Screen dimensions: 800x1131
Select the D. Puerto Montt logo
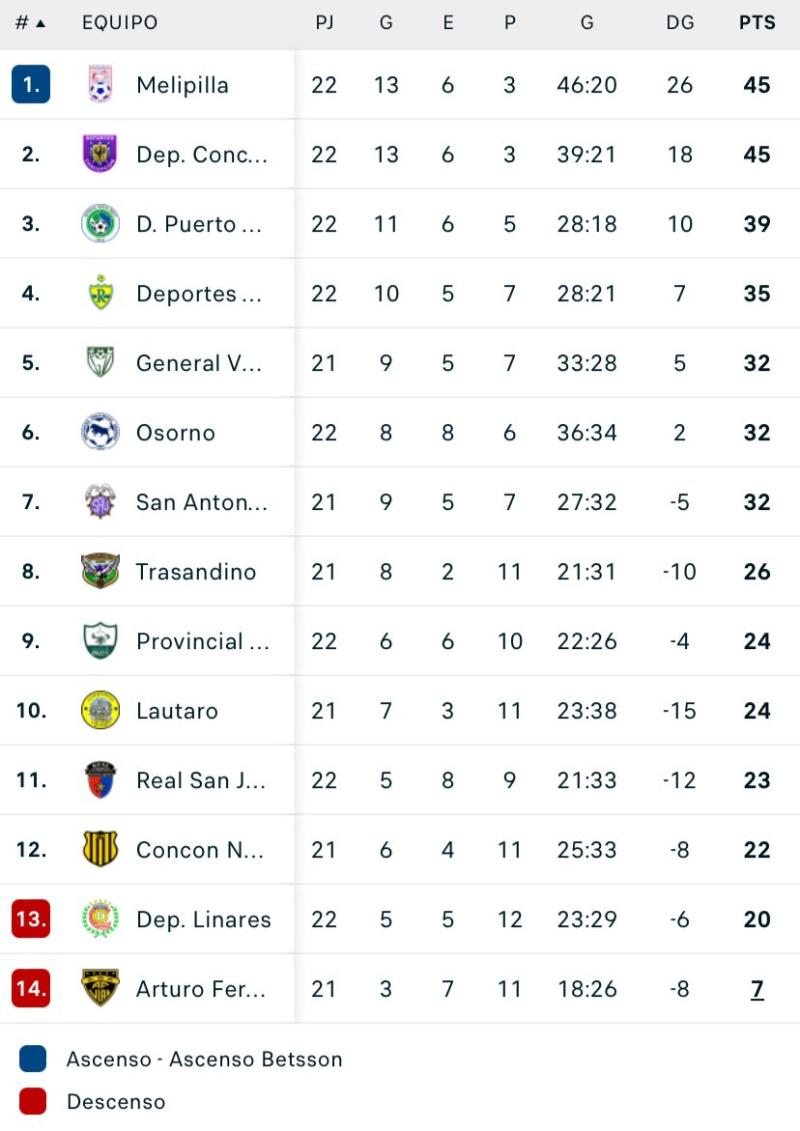click(x=100, y=224)
